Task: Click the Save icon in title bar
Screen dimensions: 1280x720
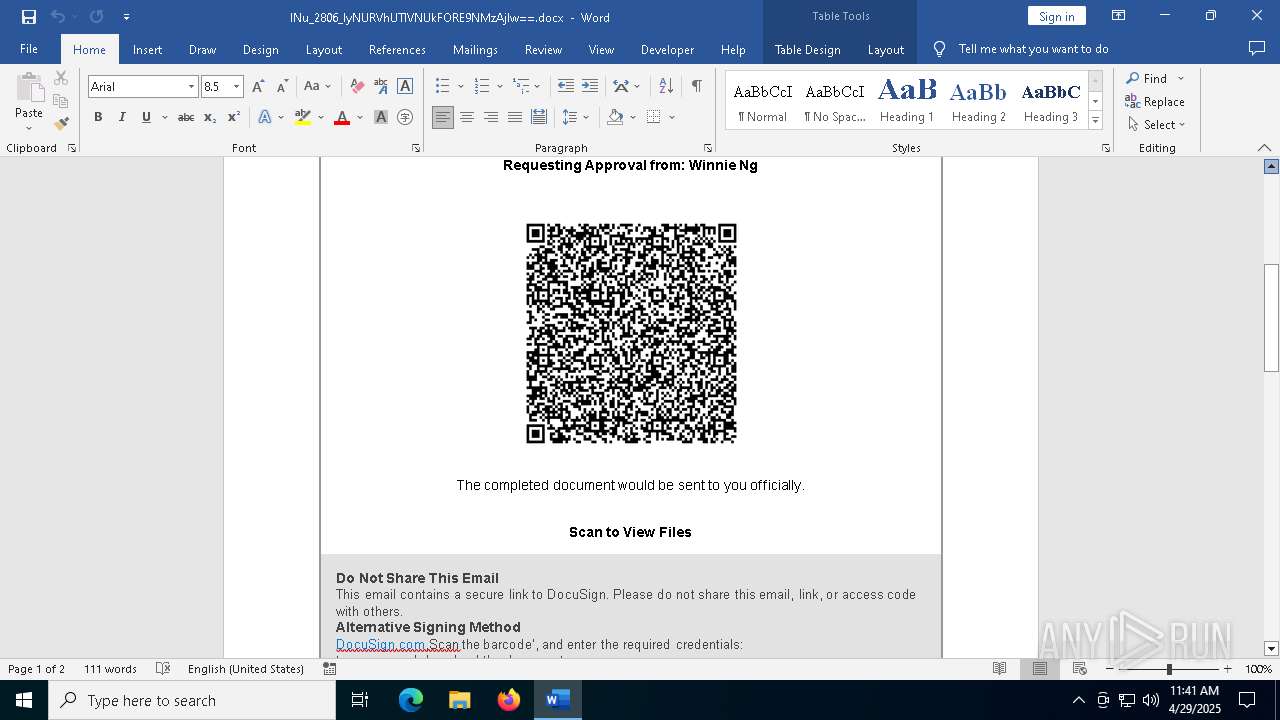Action: [x=28, y=17]
